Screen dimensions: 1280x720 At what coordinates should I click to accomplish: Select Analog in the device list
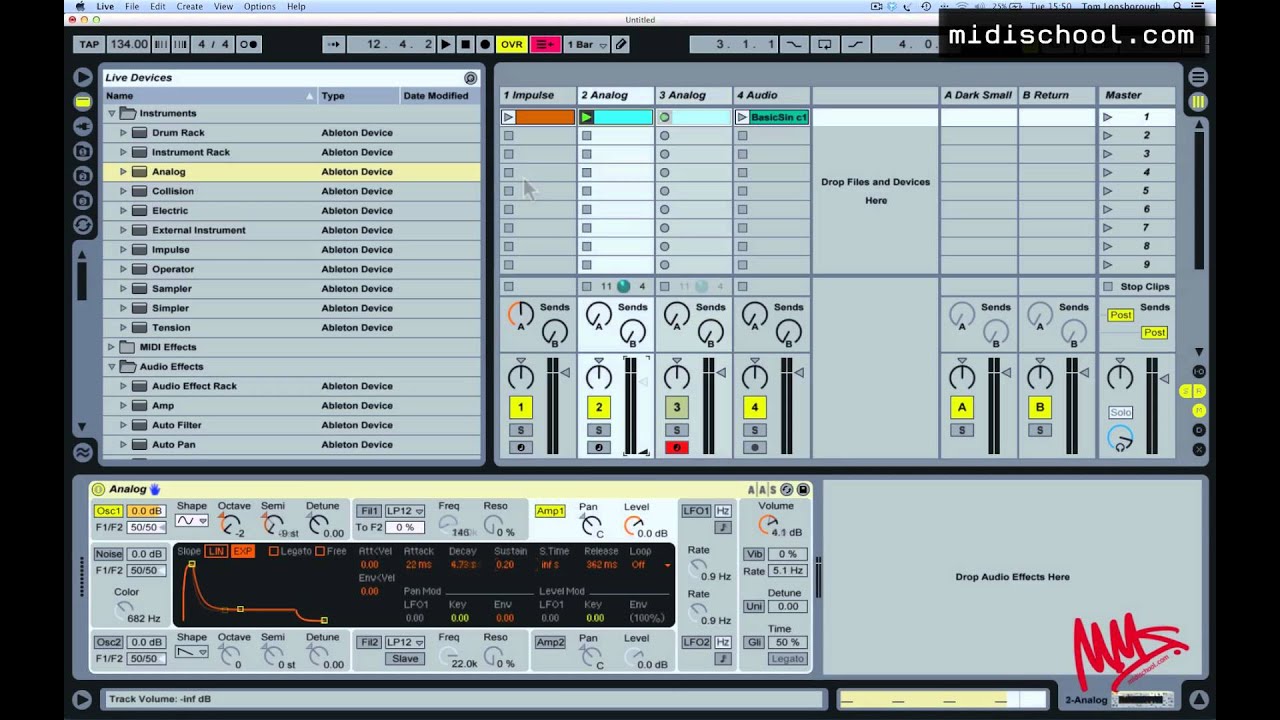[291, 171]
